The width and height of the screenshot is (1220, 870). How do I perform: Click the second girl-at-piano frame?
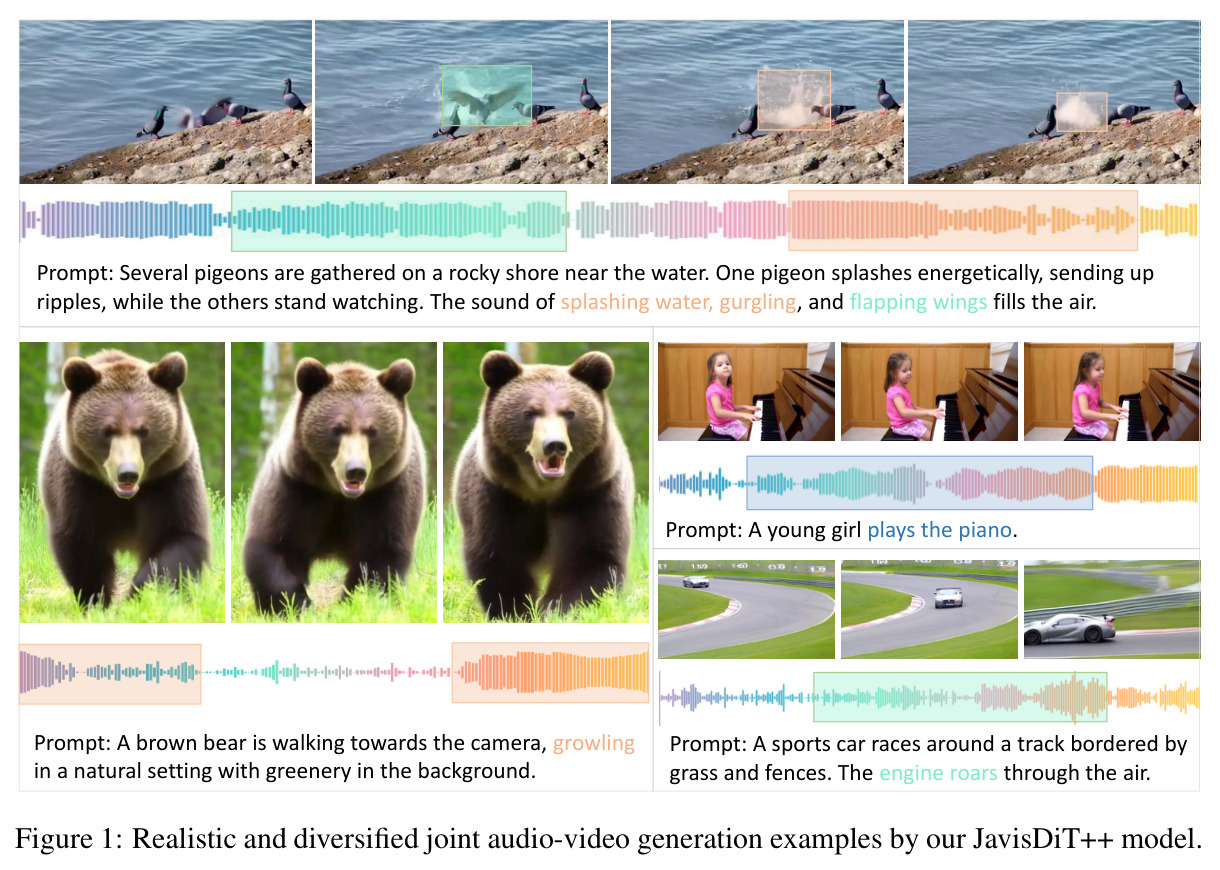coord(929,391)
